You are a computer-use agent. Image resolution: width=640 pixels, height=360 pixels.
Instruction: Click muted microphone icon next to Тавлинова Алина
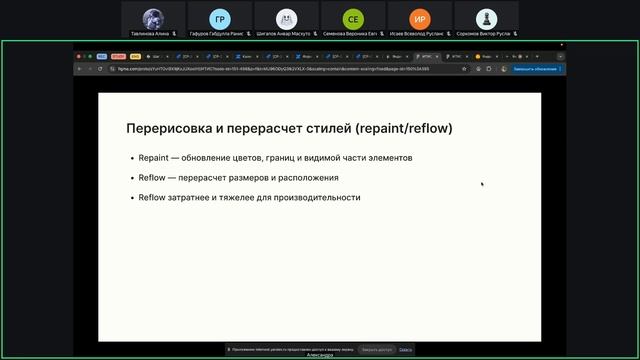pyautogui.click(x=174, y=34)
